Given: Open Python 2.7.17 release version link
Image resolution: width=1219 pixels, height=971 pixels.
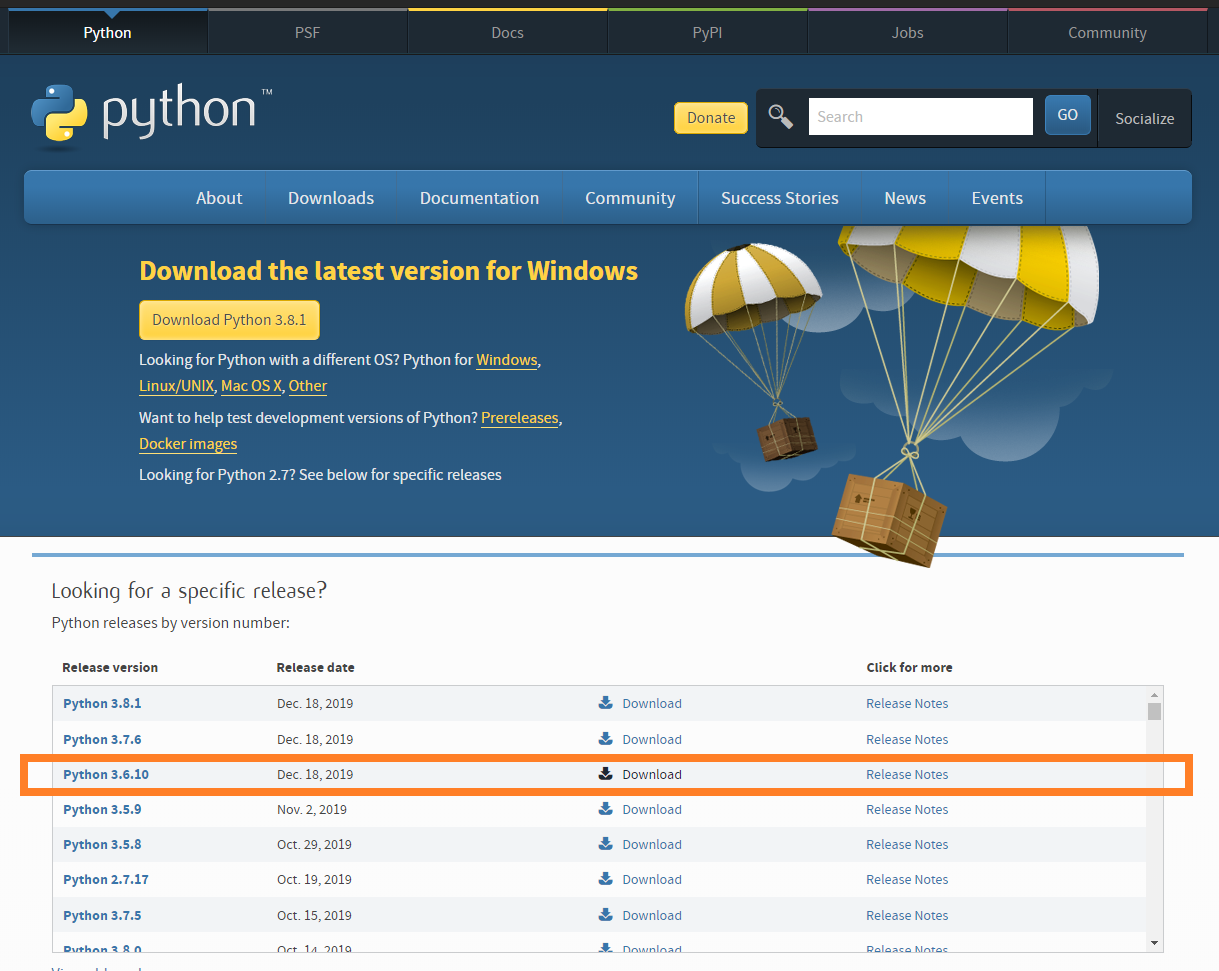Looking at the screenshot, I should [106, 879].
